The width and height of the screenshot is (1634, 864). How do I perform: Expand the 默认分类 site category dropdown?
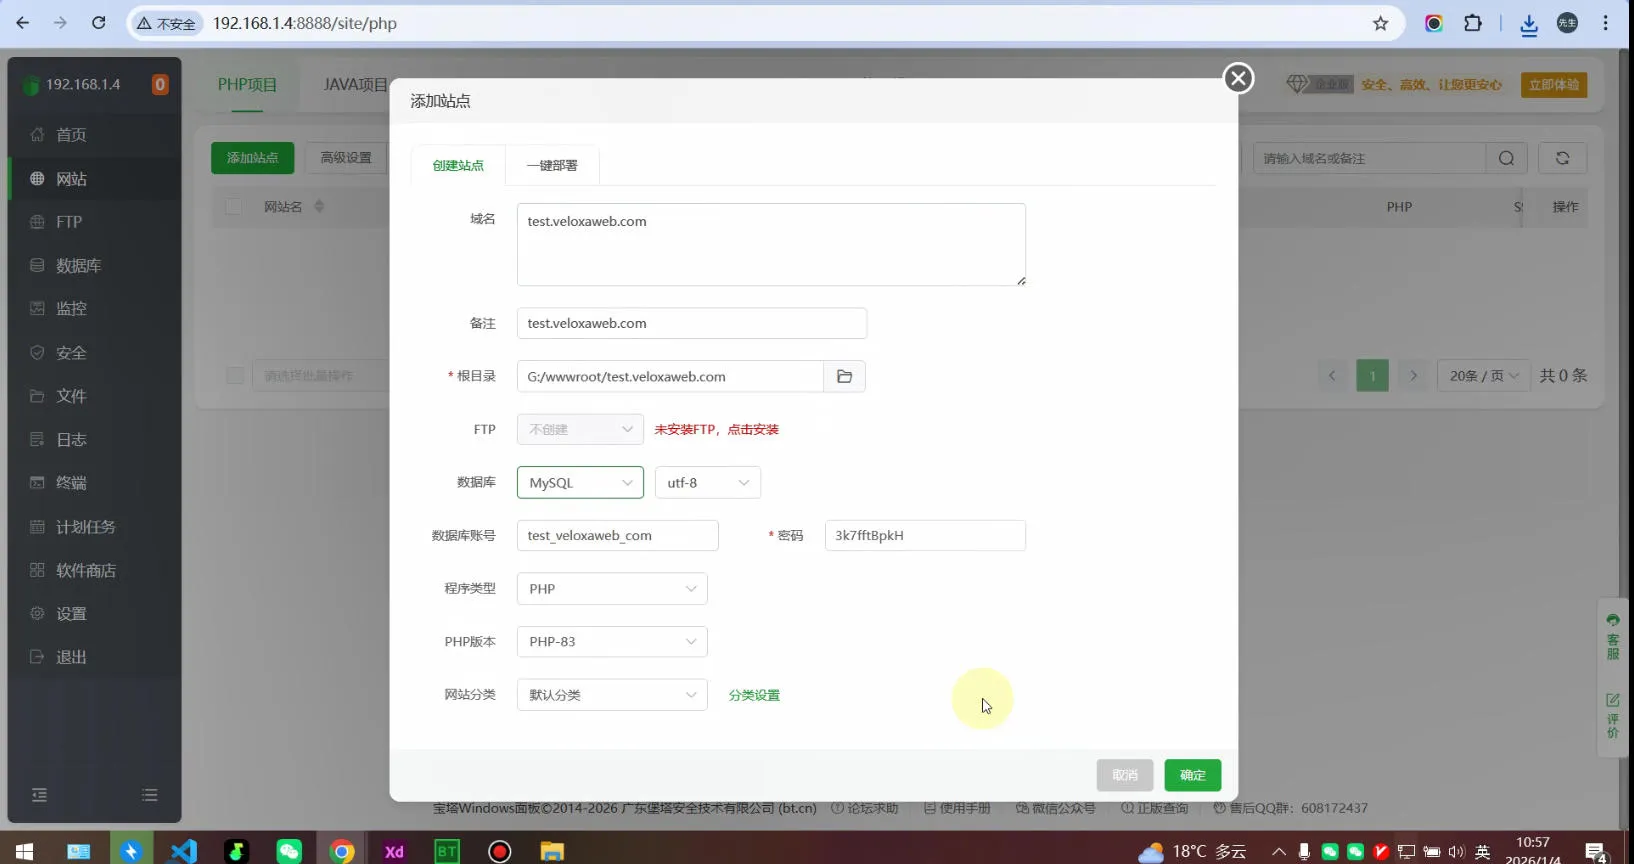pyautogui.click(x=612, y=695)
